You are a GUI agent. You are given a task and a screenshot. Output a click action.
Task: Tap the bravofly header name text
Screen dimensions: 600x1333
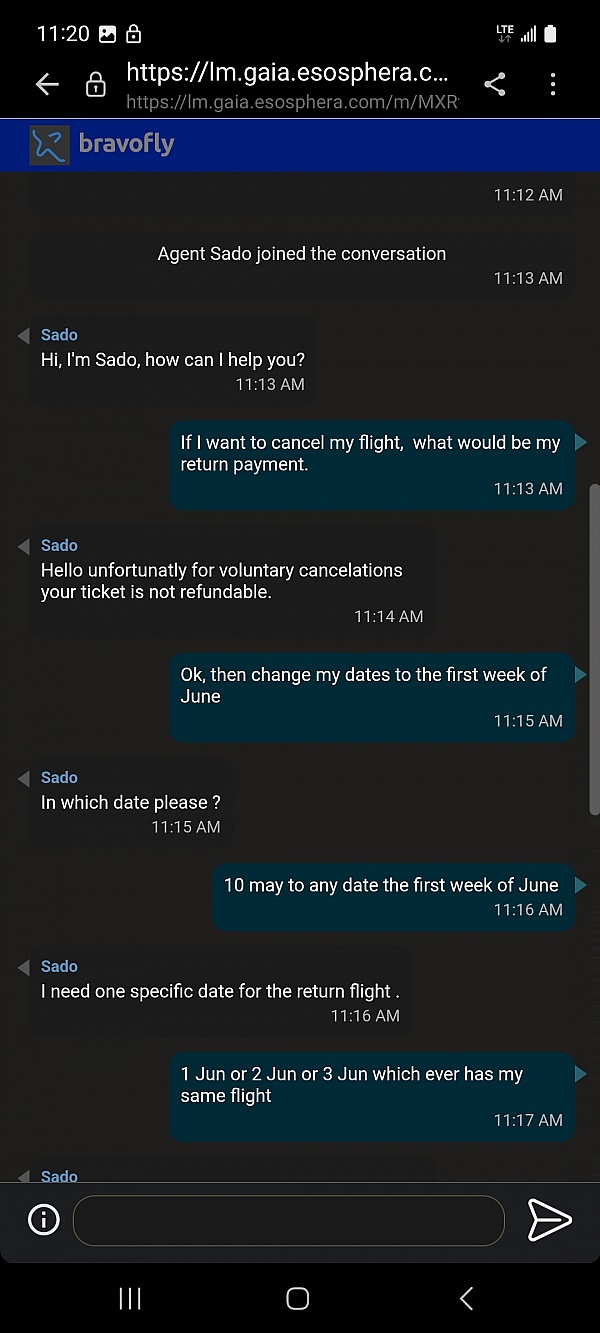126,145
